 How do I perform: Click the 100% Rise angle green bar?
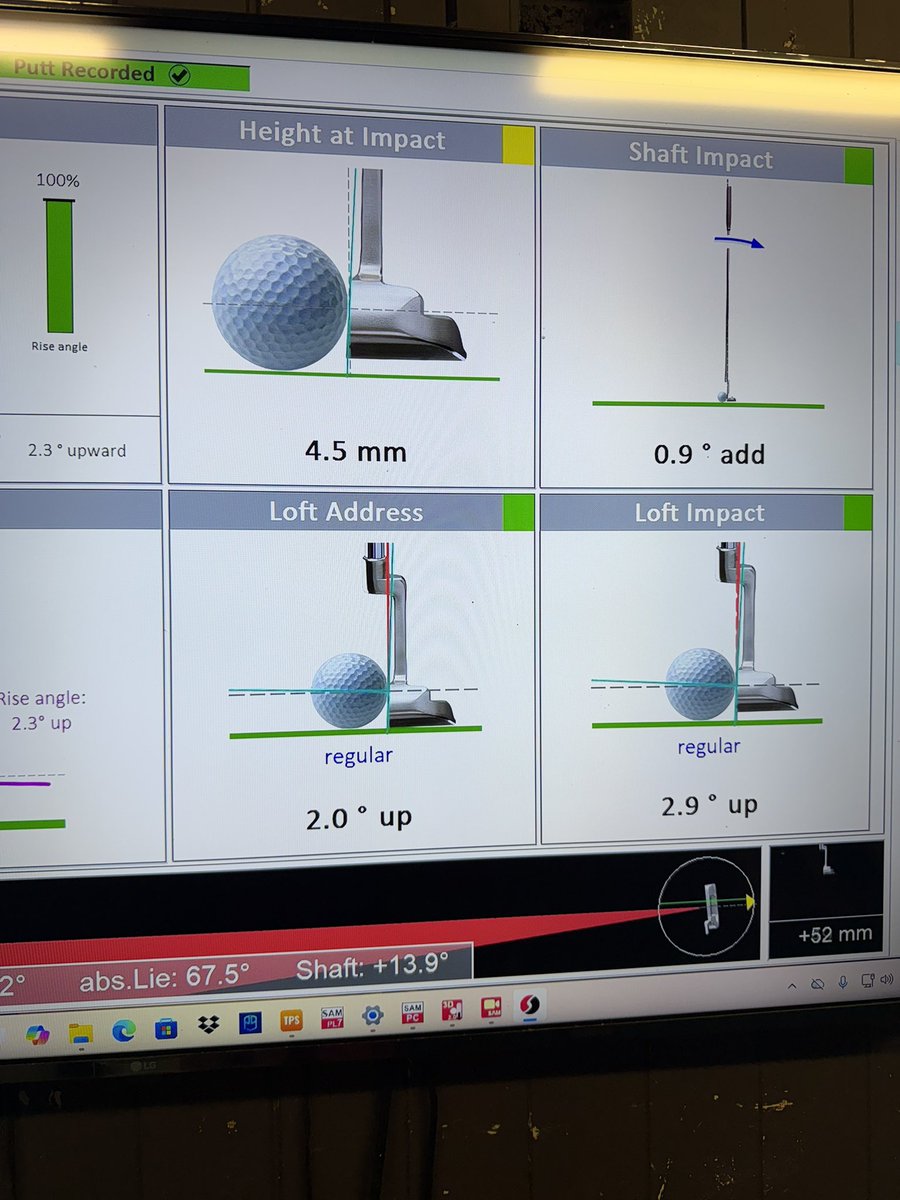coord(60,266)
